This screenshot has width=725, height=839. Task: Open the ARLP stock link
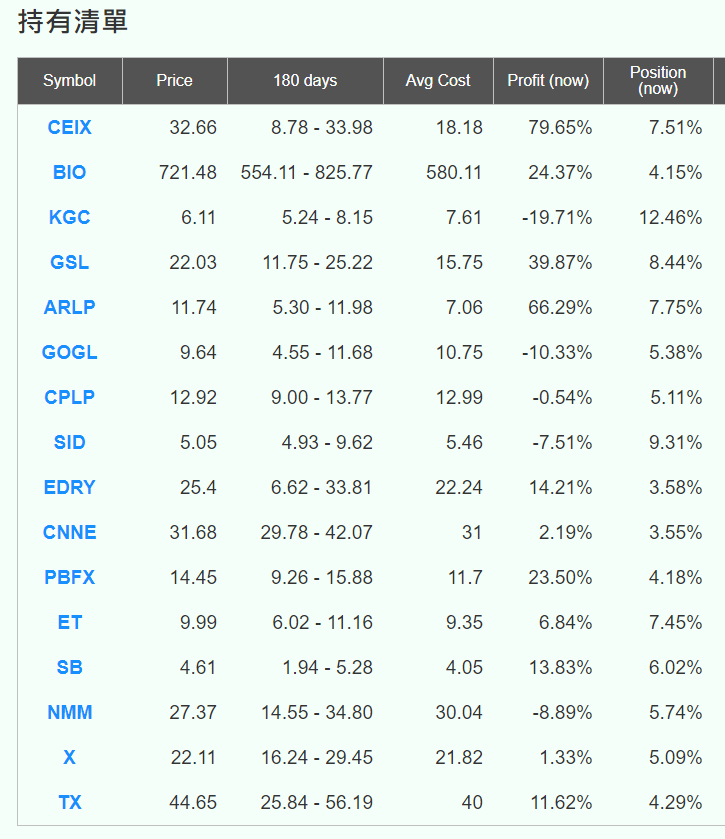pos(69,308)
